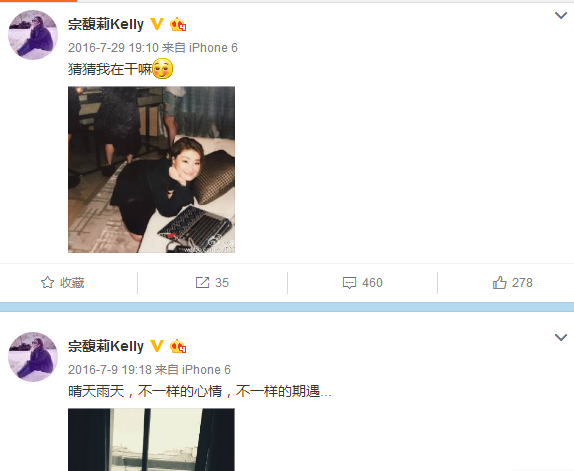Click the 278 like count
Viewport: 574px width, 471px height.
[x=522, y=283]
